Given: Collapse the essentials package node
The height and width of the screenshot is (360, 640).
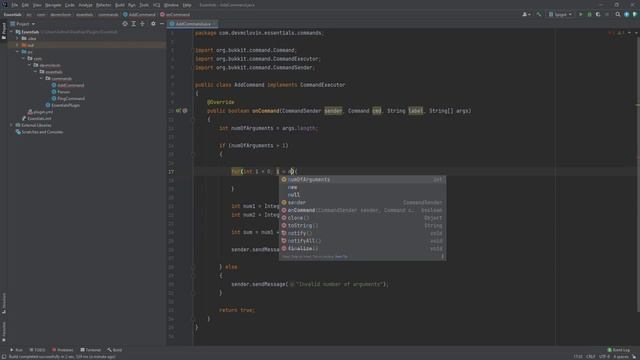Looking at the screenshot, I should [x=36, y=72].
